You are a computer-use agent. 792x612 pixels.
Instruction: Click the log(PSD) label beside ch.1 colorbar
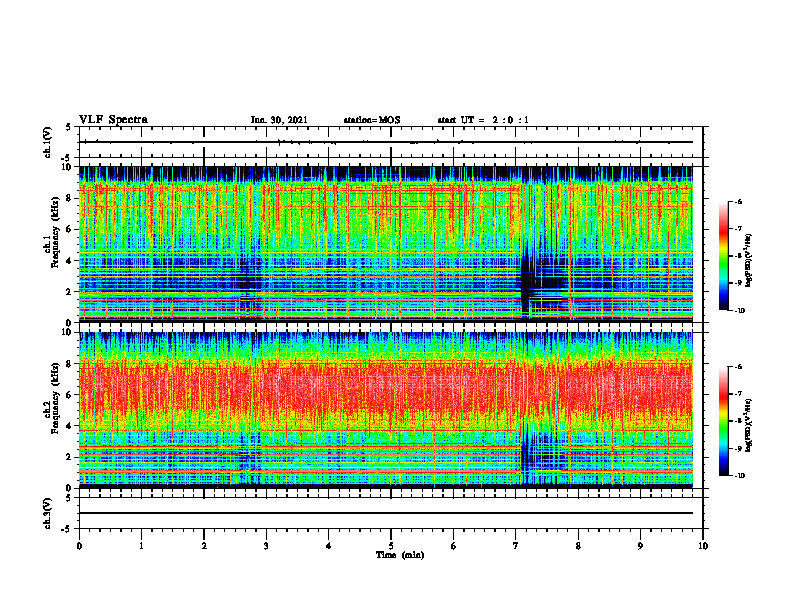tap(748, 261)
